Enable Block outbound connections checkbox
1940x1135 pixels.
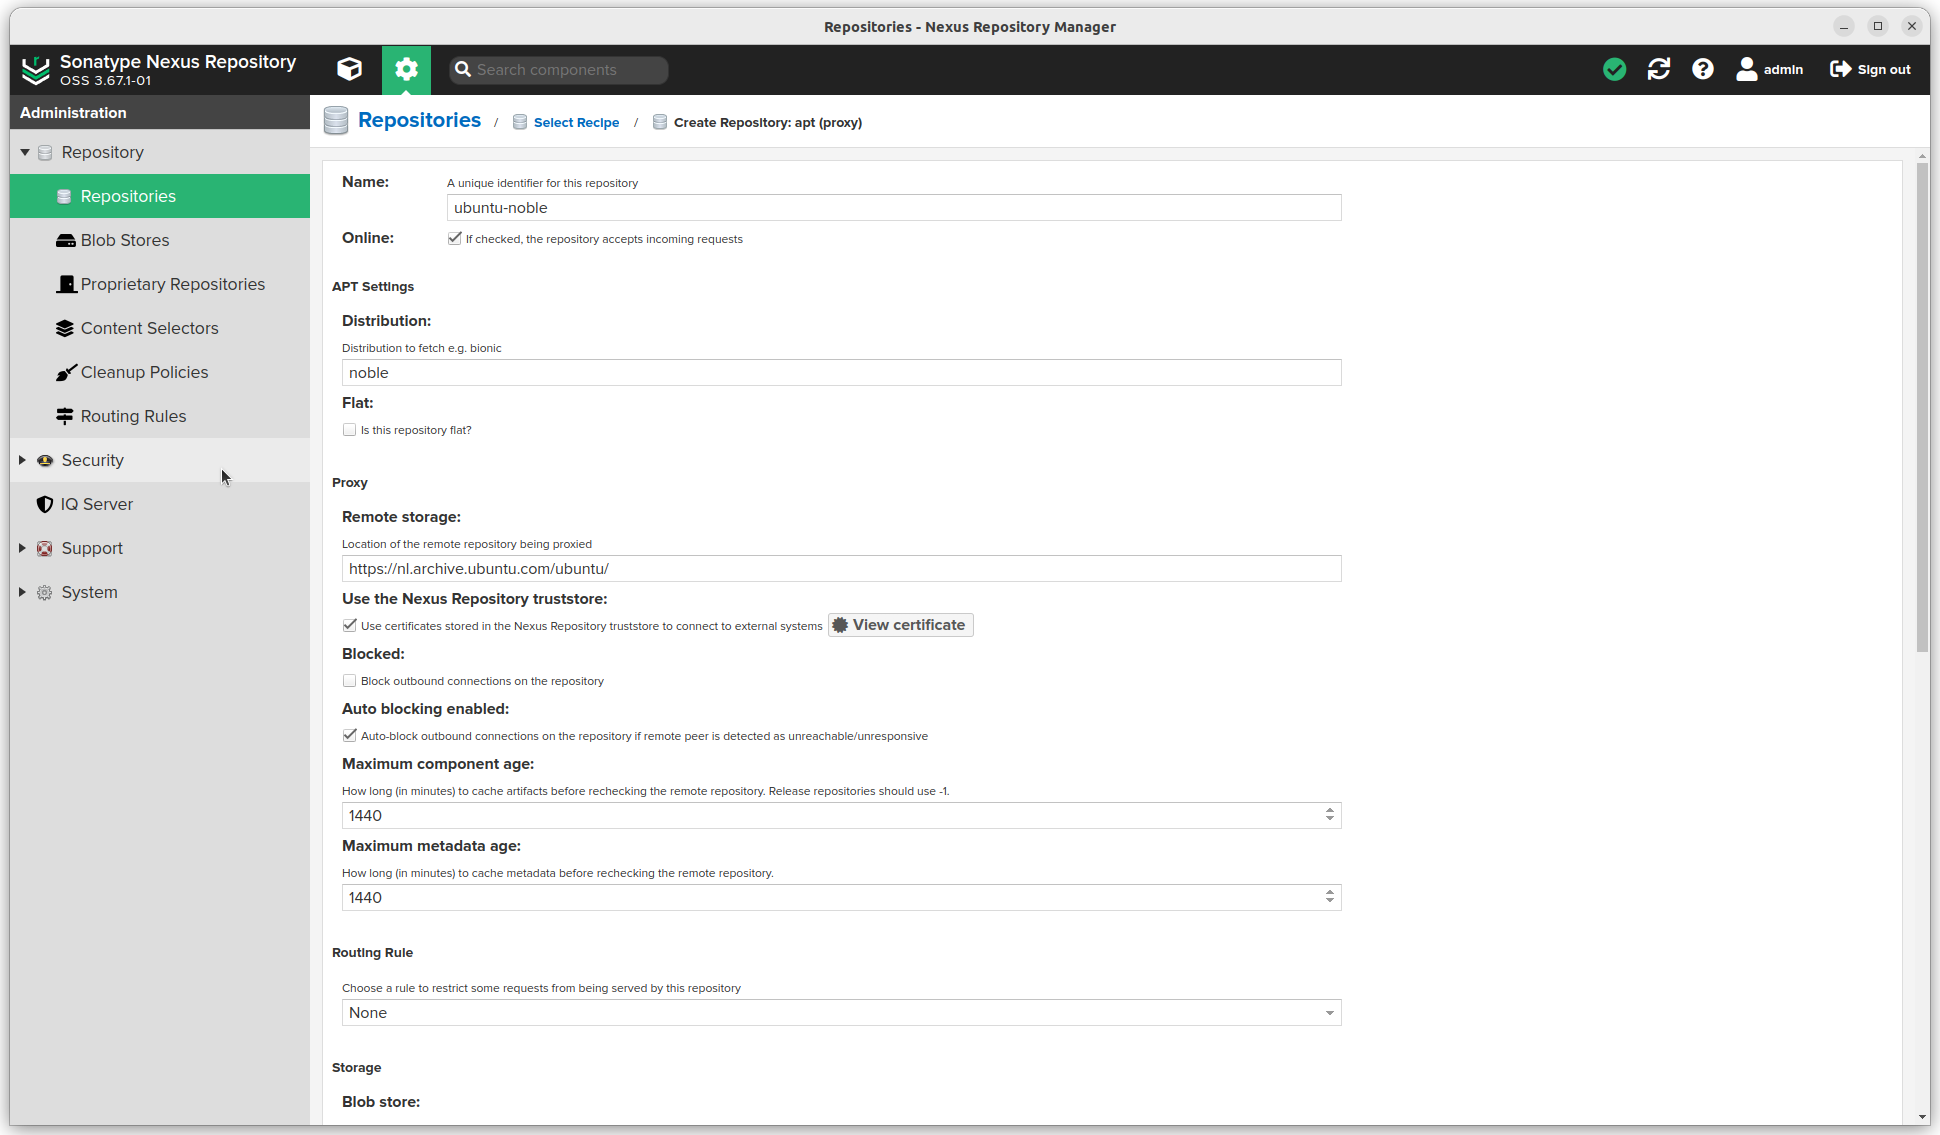click(349, 680)
